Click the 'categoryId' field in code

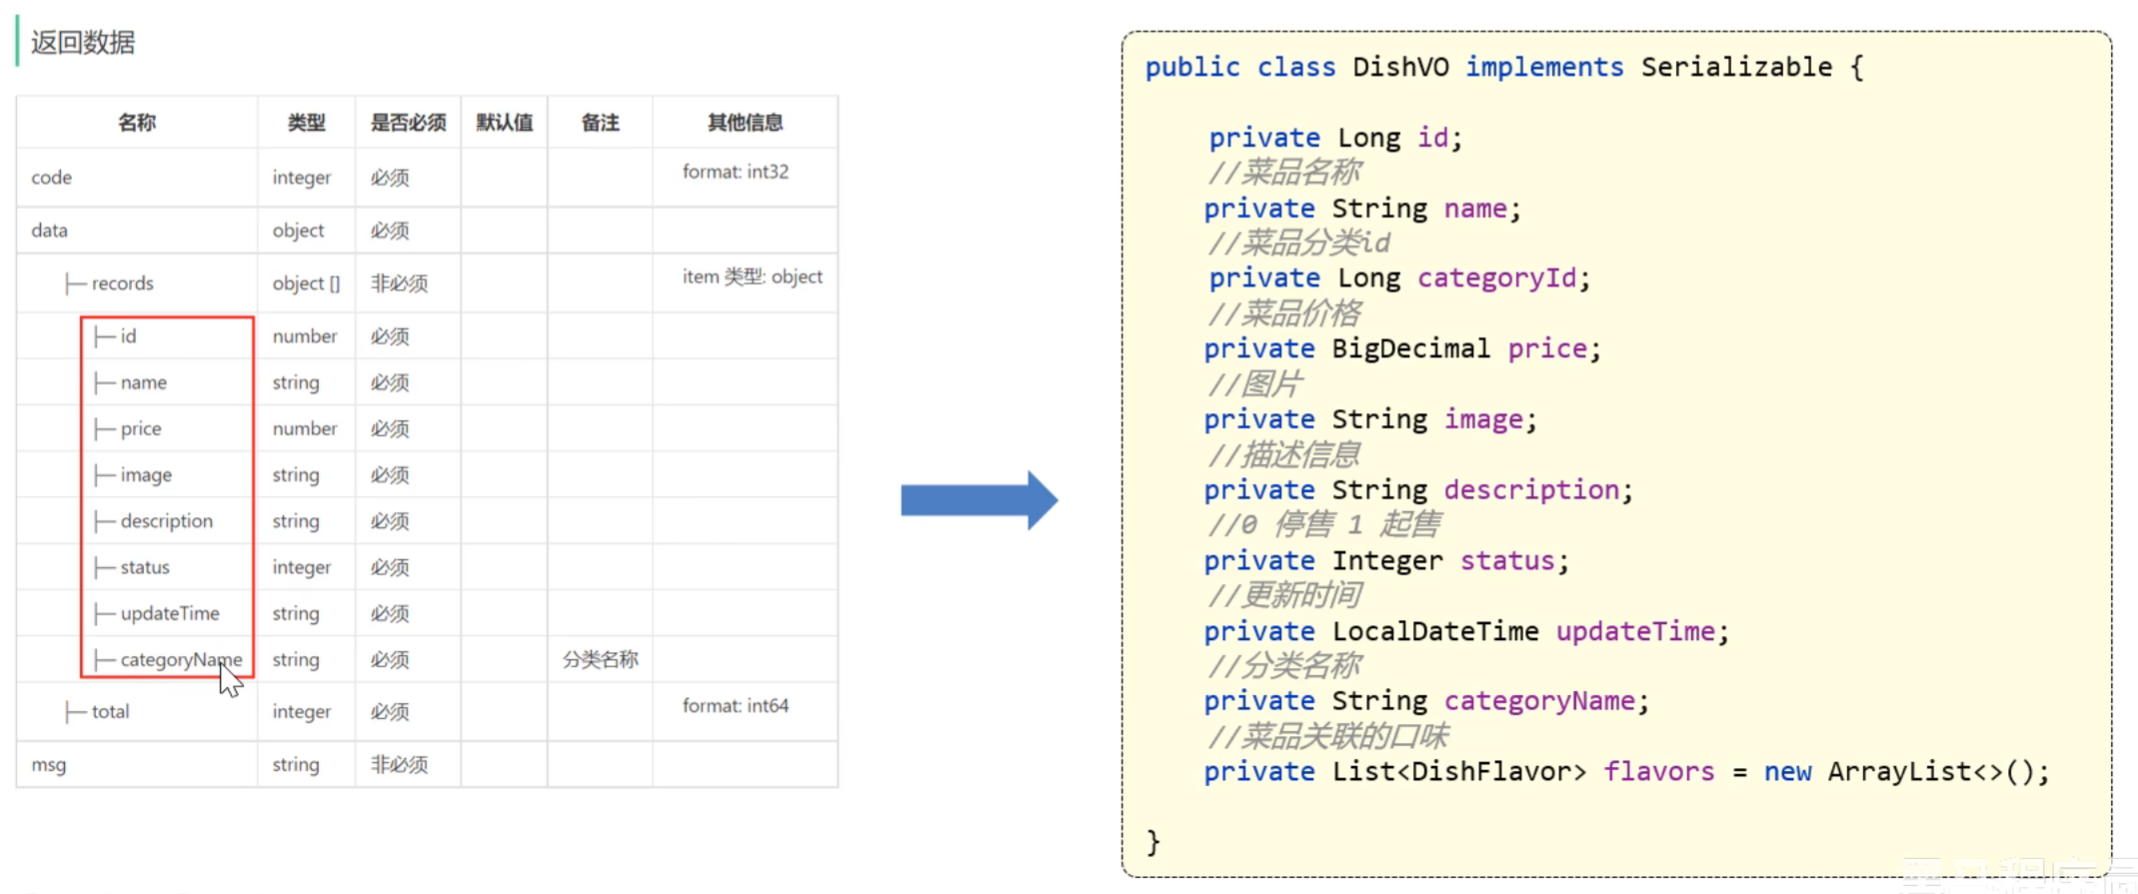click(1496, 278)
